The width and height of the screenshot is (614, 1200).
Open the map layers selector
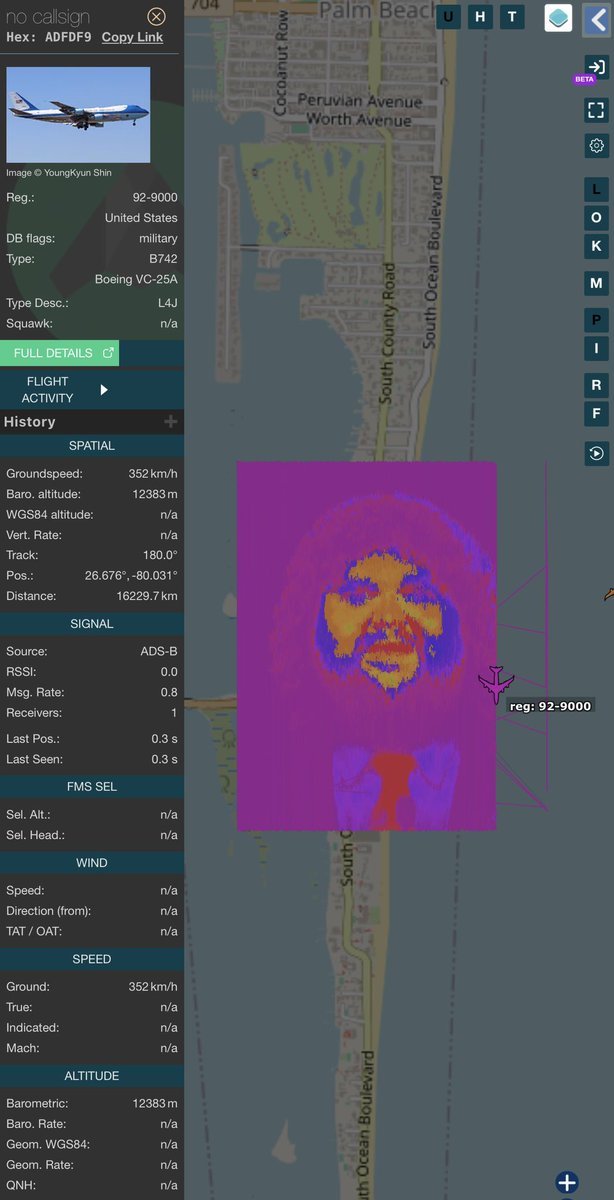pos(558,18)
